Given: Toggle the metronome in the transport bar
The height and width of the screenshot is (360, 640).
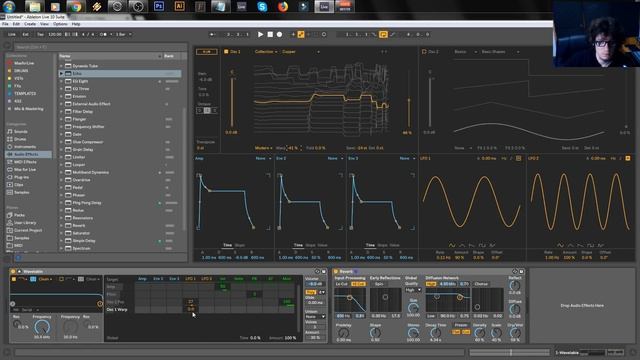Looking at the screenshot, I should click(x=104, y=35).
